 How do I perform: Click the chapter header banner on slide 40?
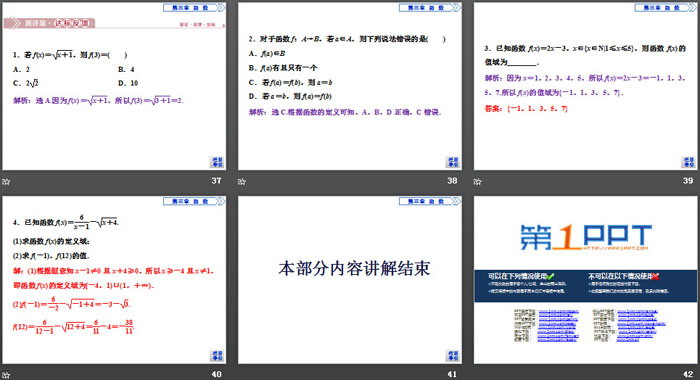coord(194,201)
